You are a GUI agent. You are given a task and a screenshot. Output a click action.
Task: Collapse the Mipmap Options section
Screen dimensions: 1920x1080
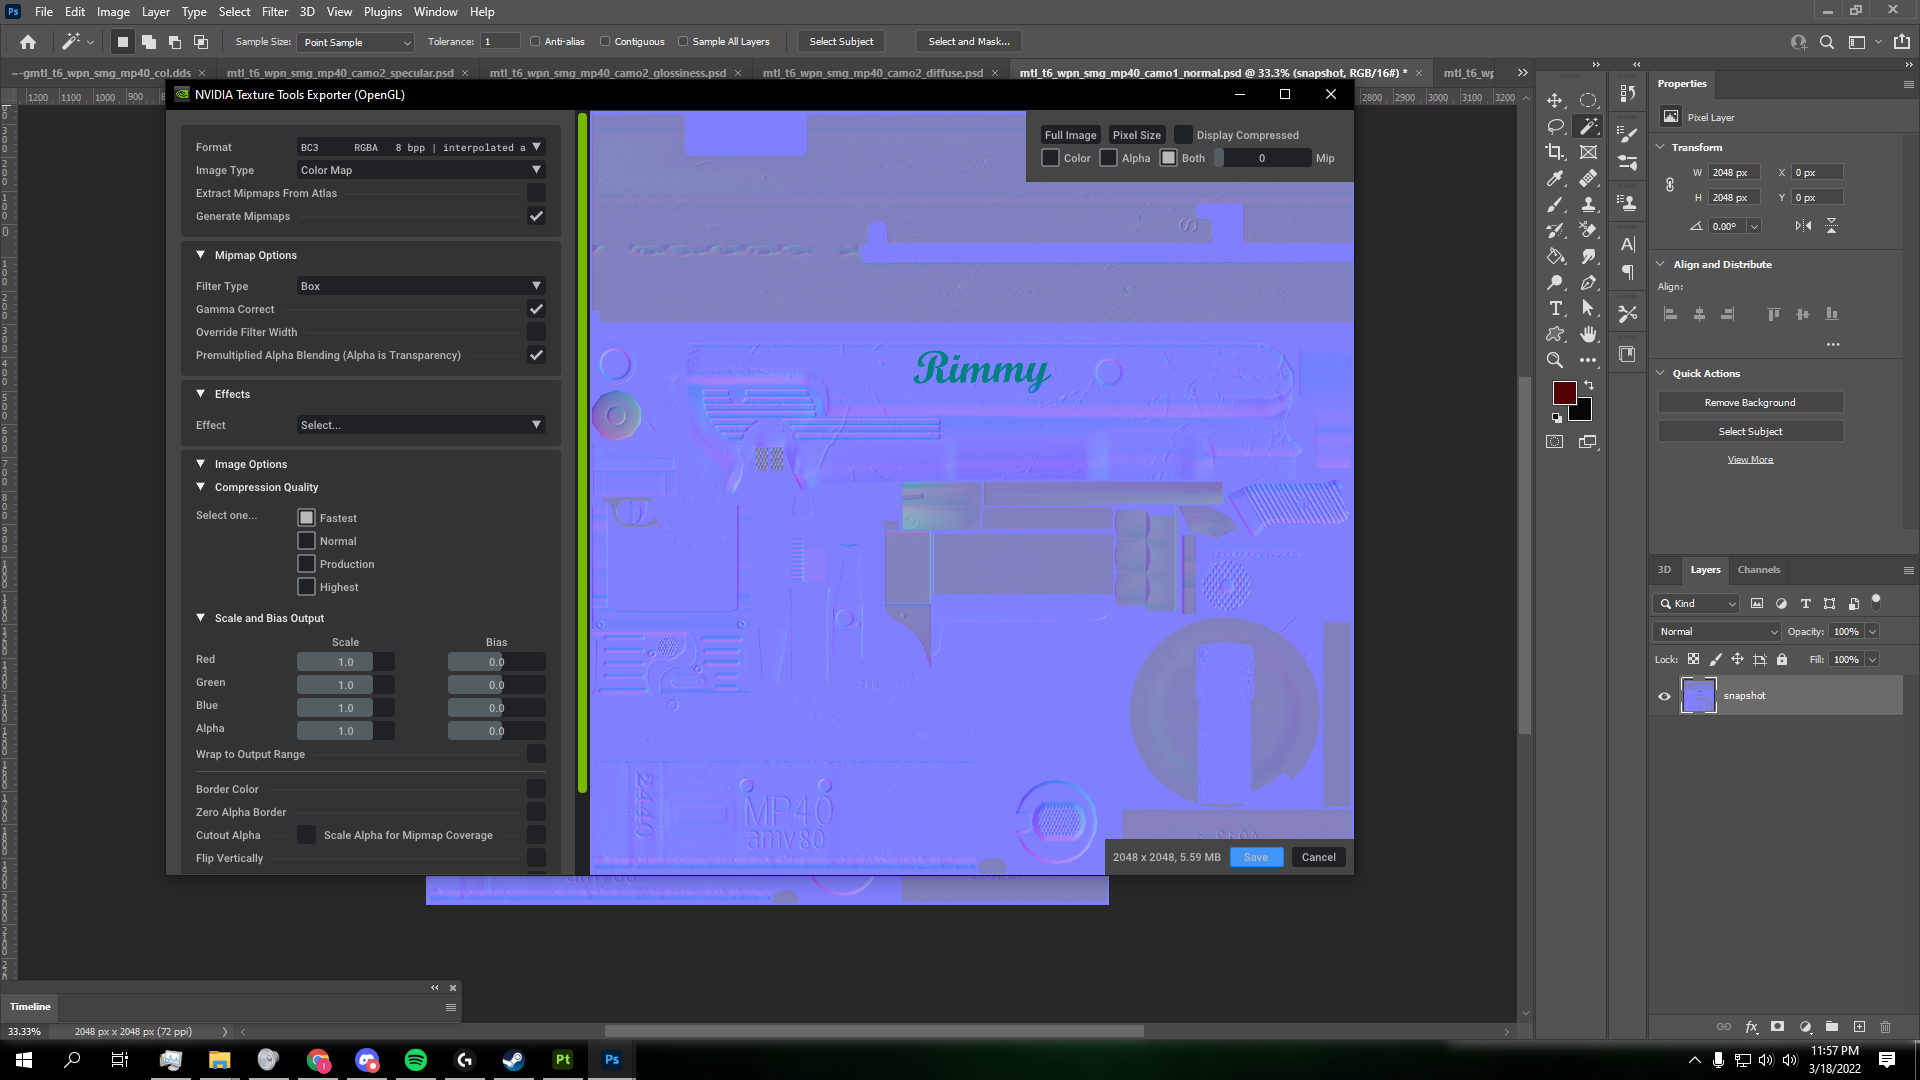(200, 255)
